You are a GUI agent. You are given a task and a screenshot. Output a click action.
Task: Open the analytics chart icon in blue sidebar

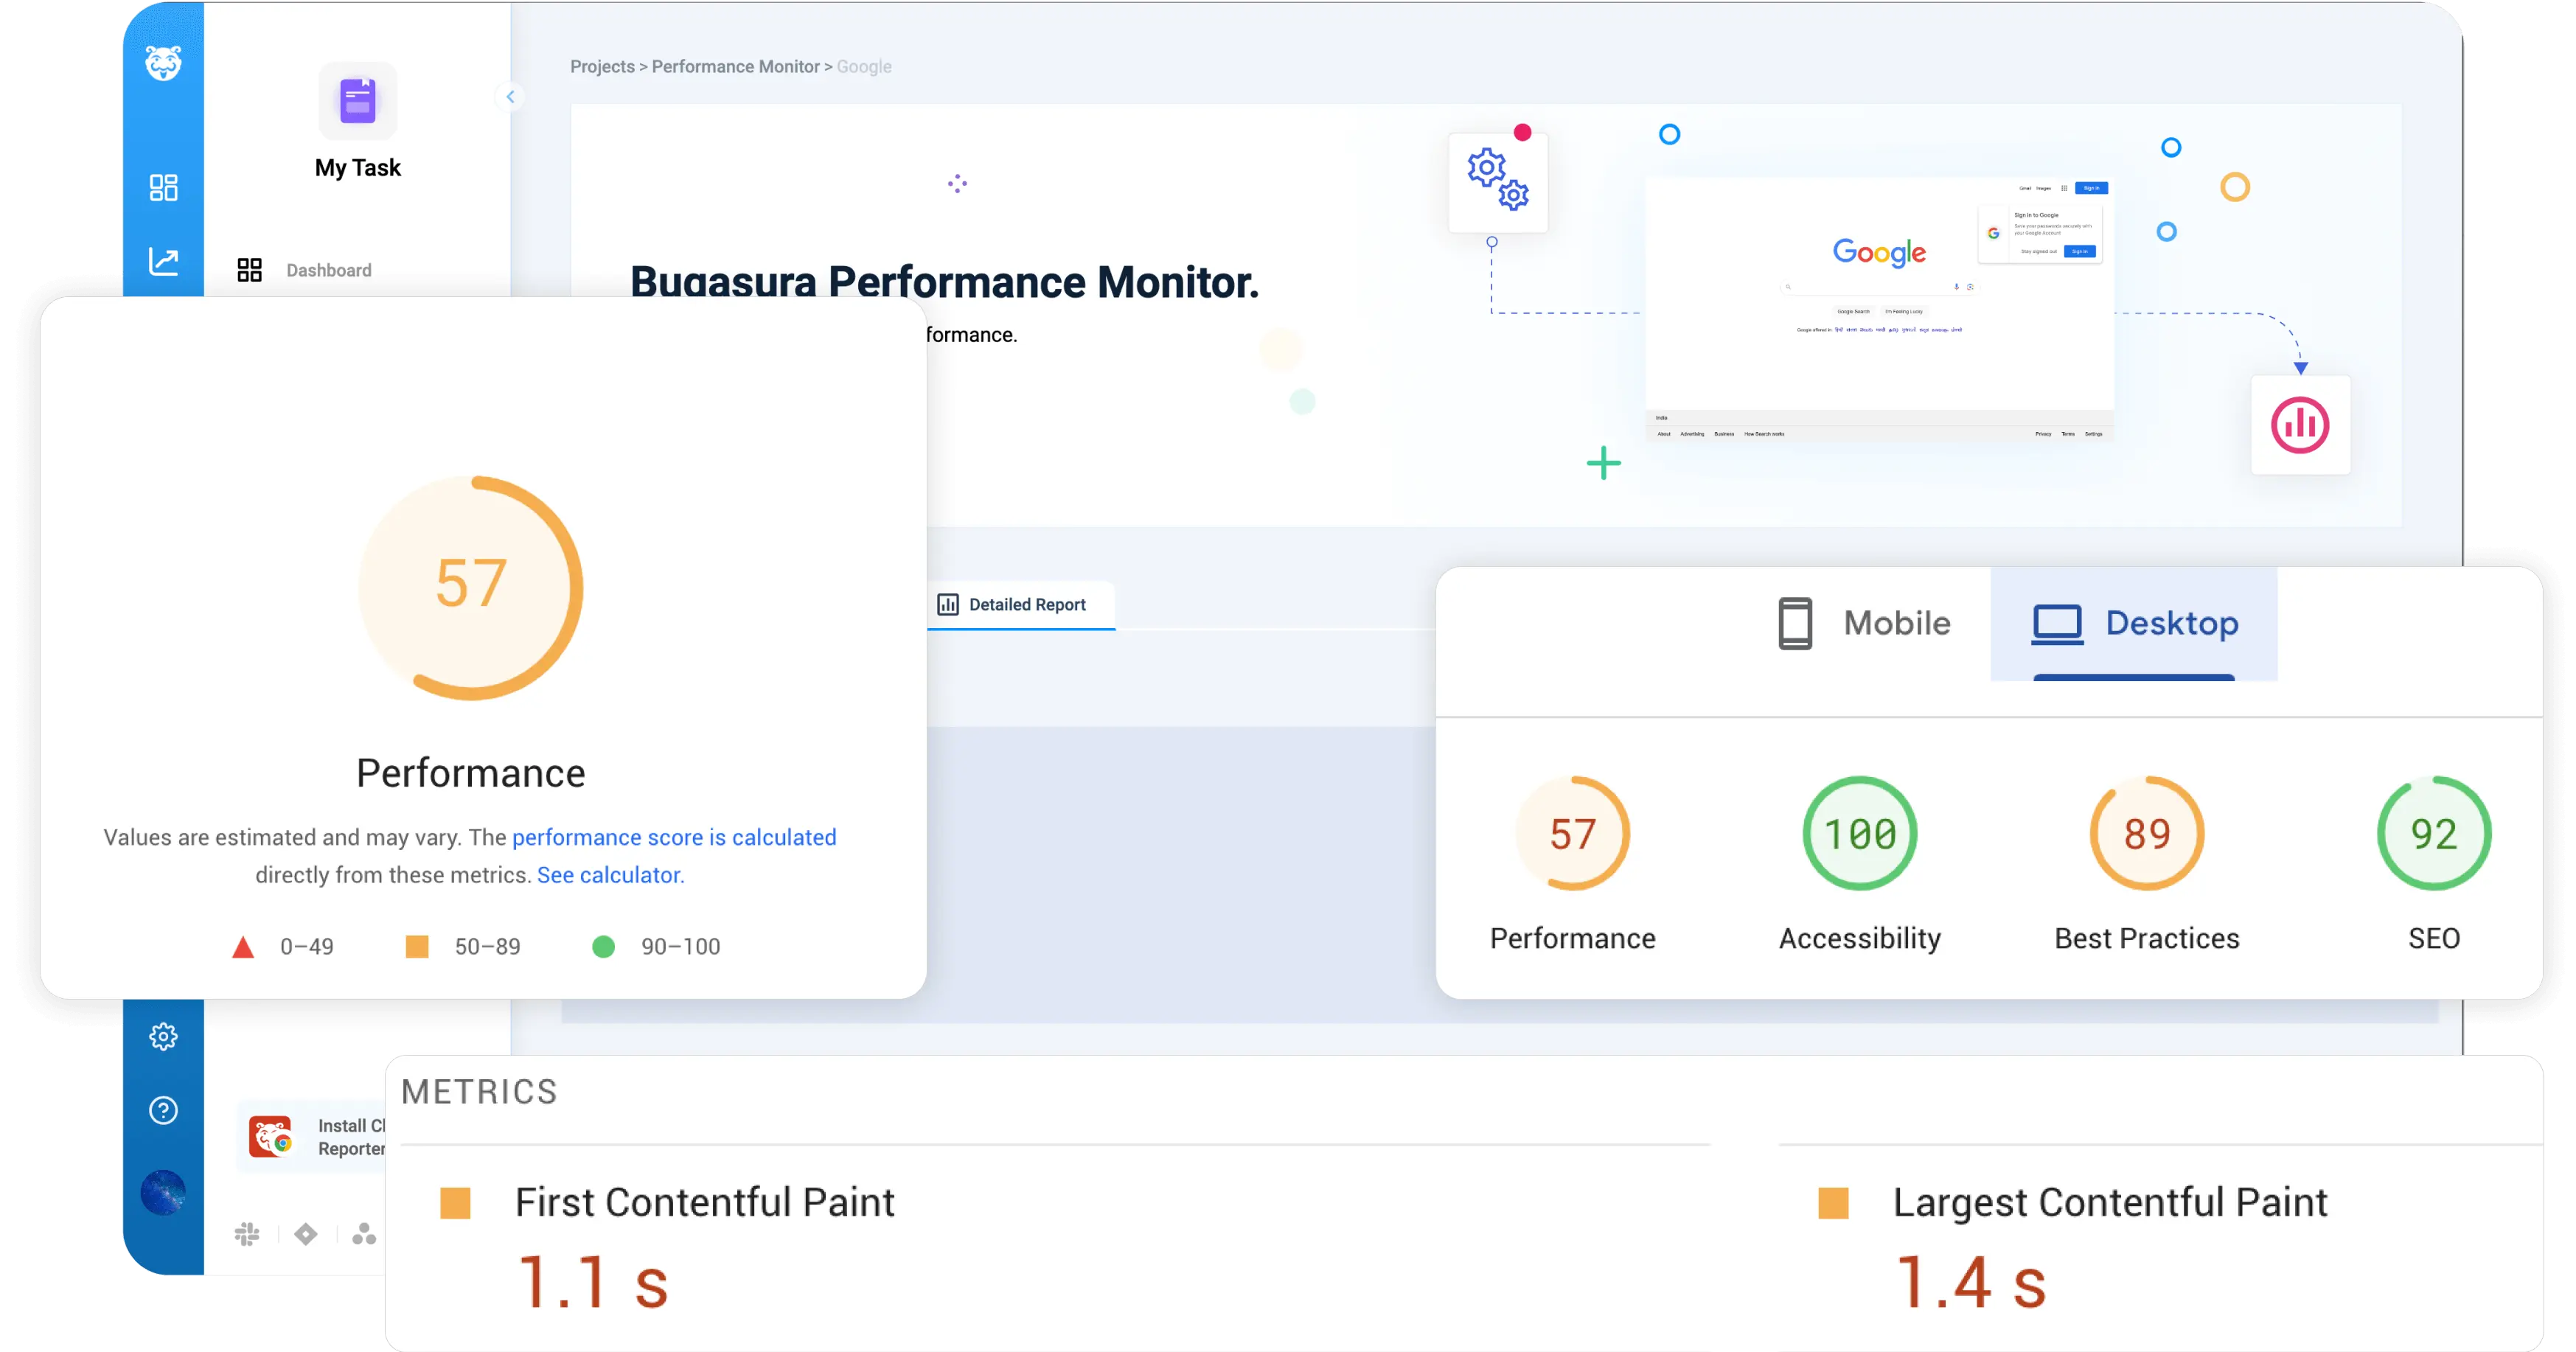tap(163, 261)
